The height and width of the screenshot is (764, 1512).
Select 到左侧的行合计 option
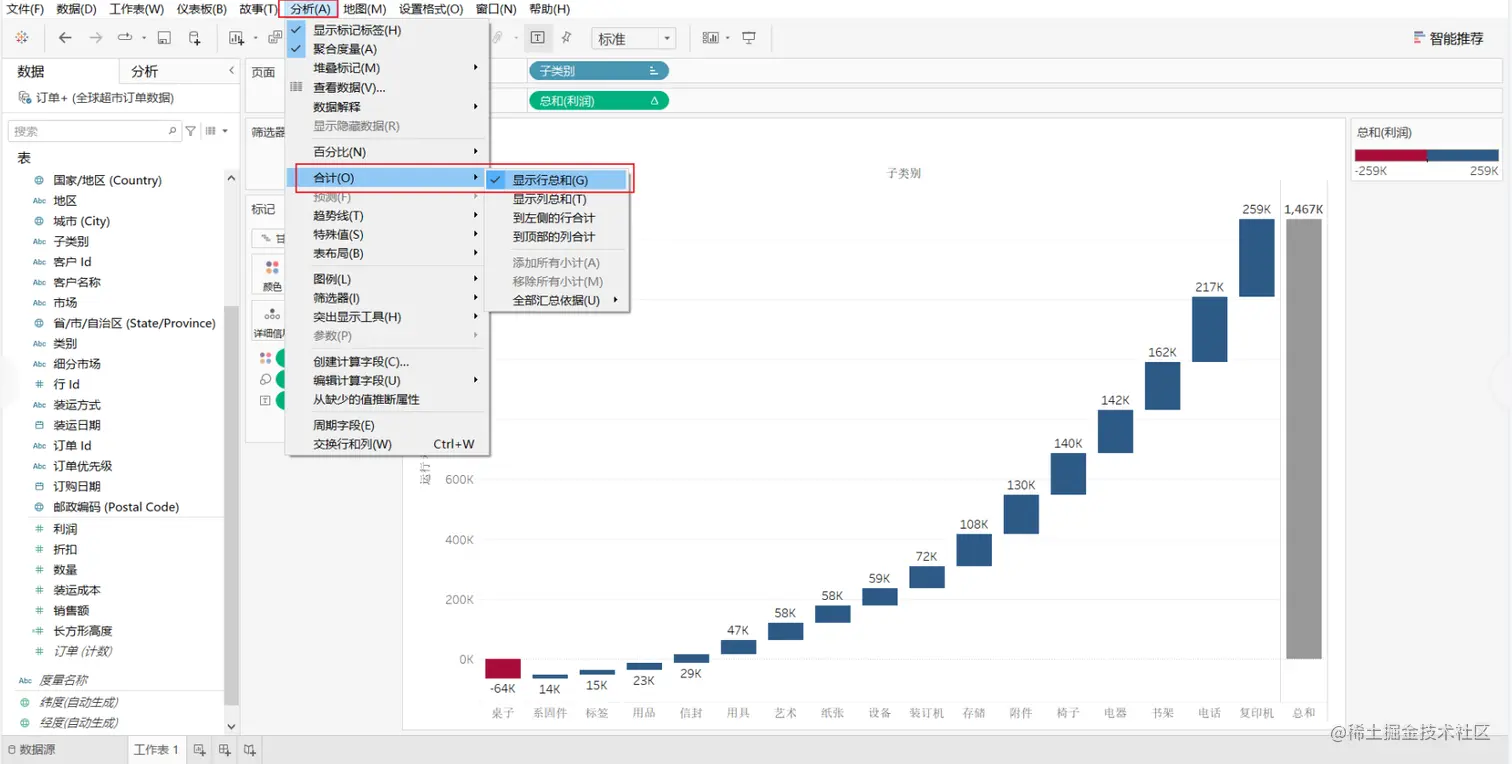[557, 218]
